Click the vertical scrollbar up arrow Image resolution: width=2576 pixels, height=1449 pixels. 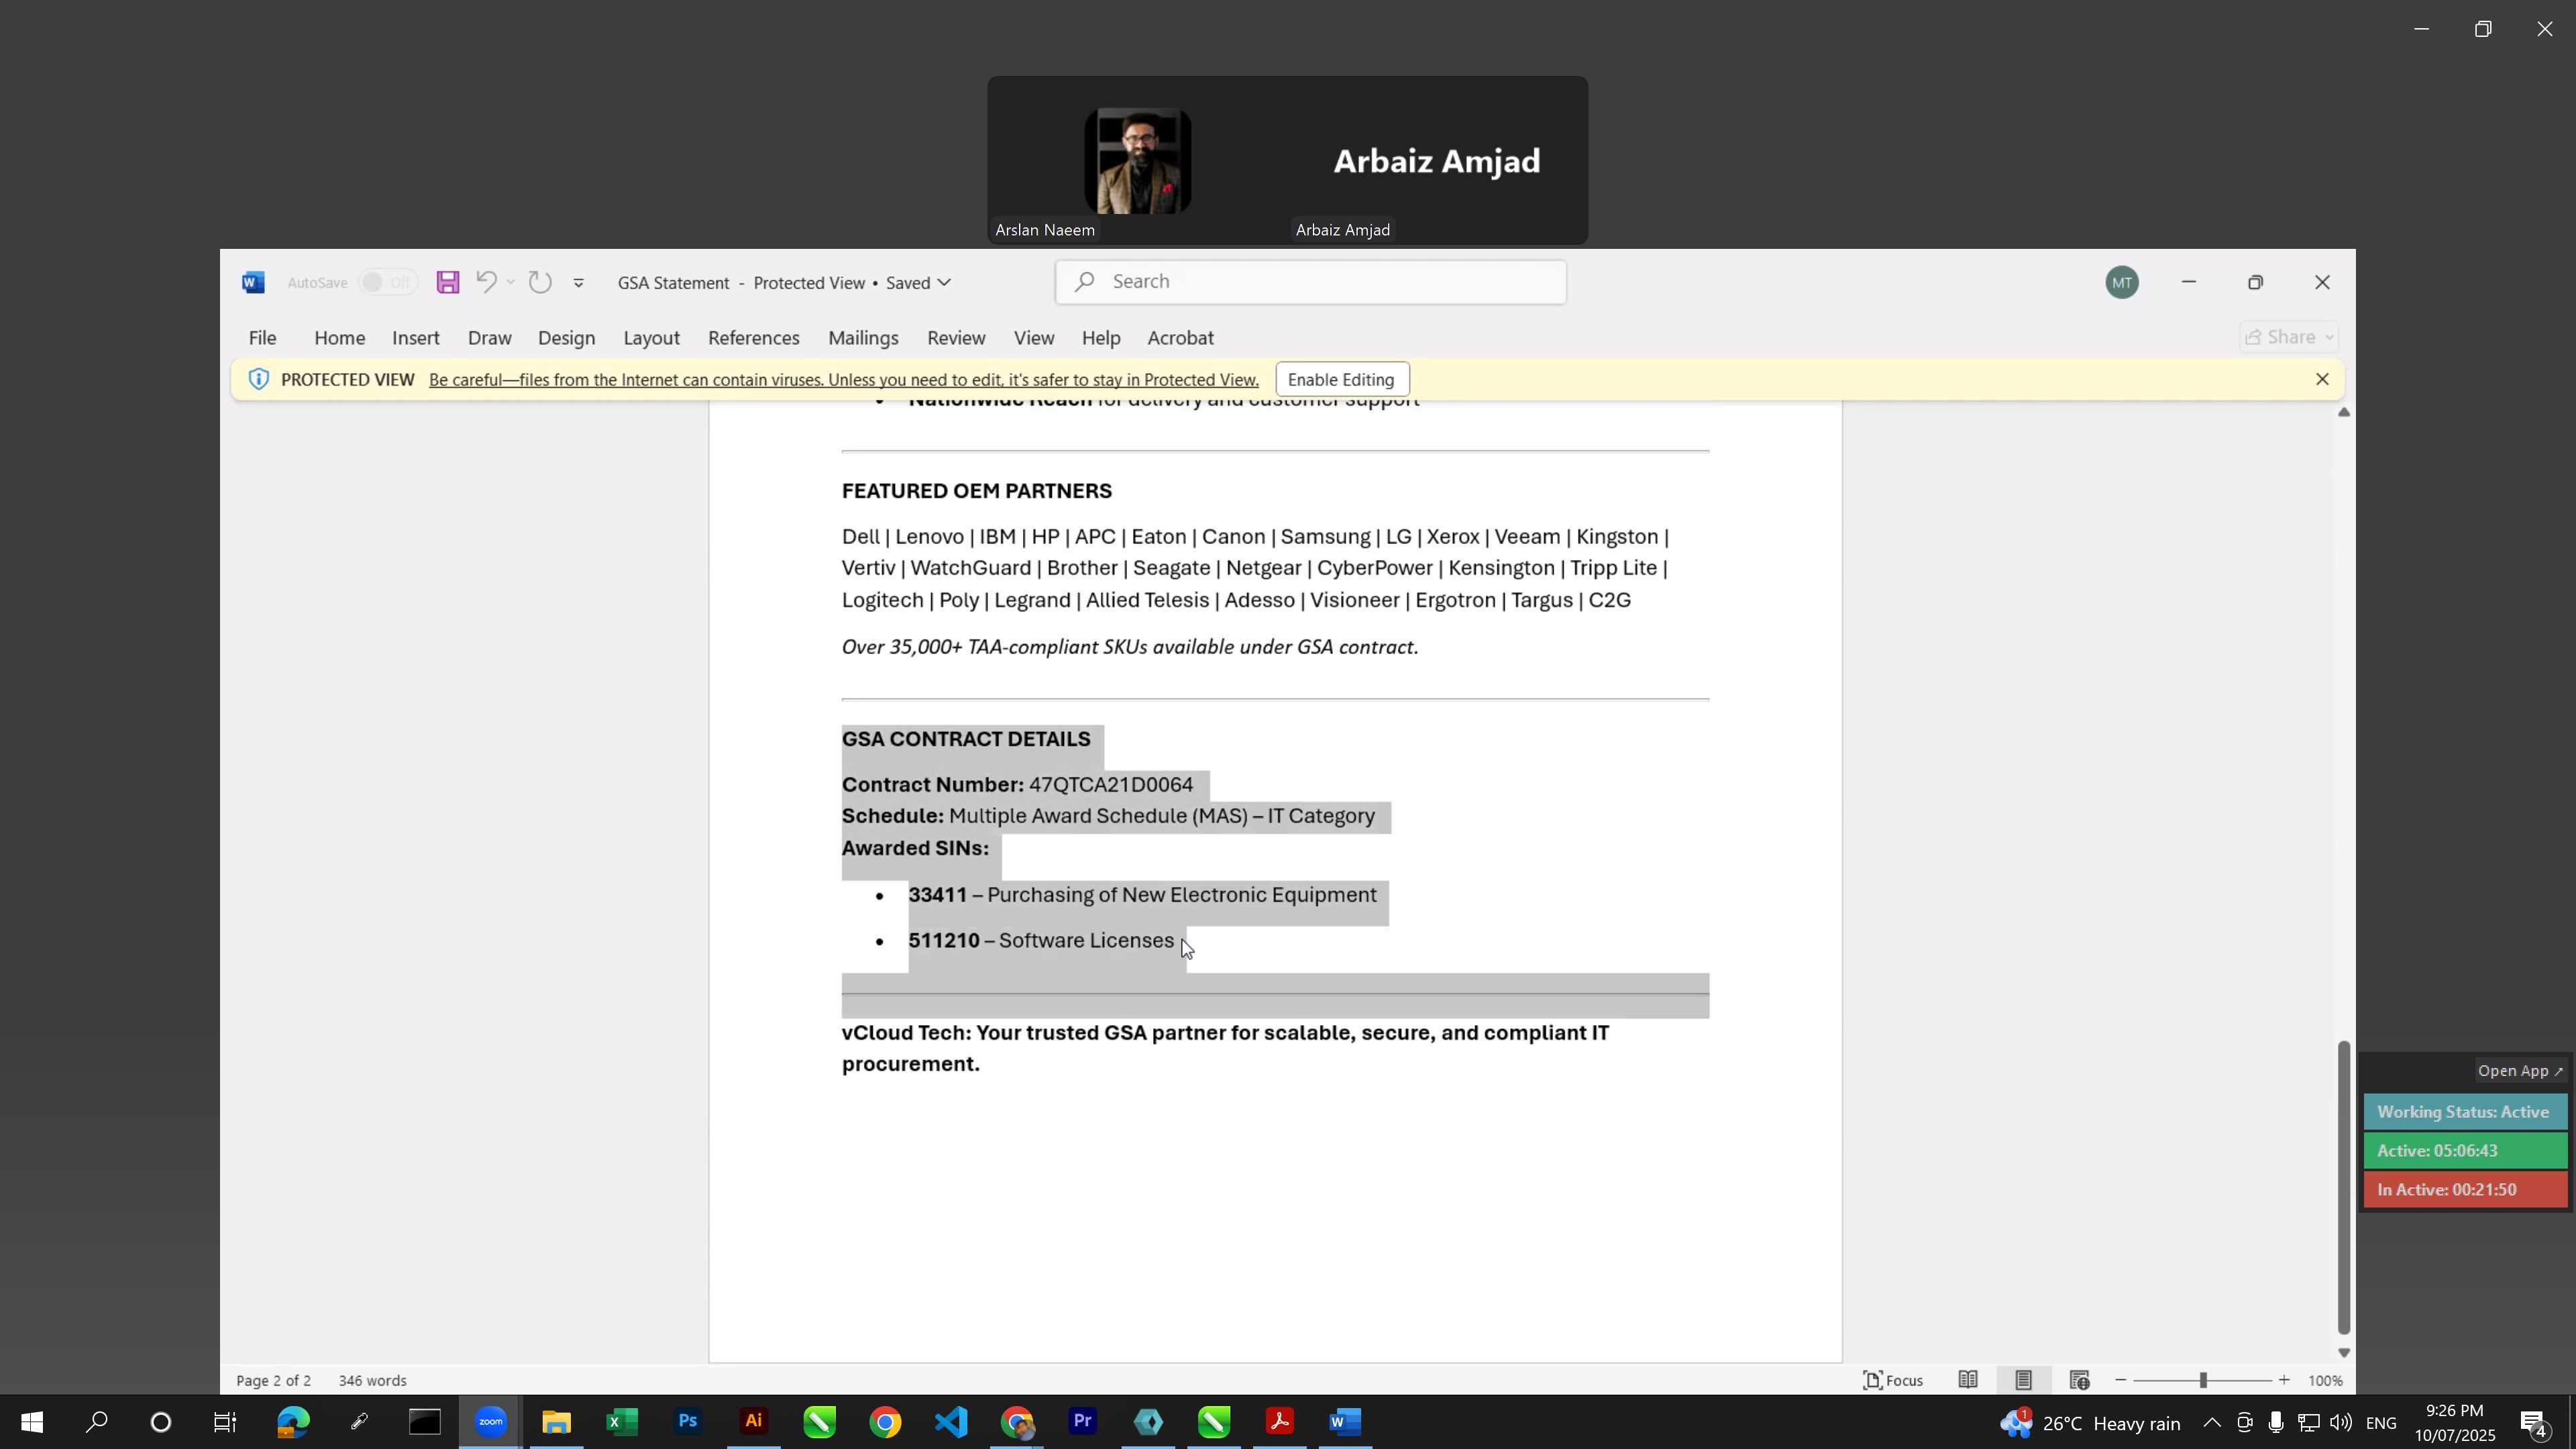(x=2344, y=412)
